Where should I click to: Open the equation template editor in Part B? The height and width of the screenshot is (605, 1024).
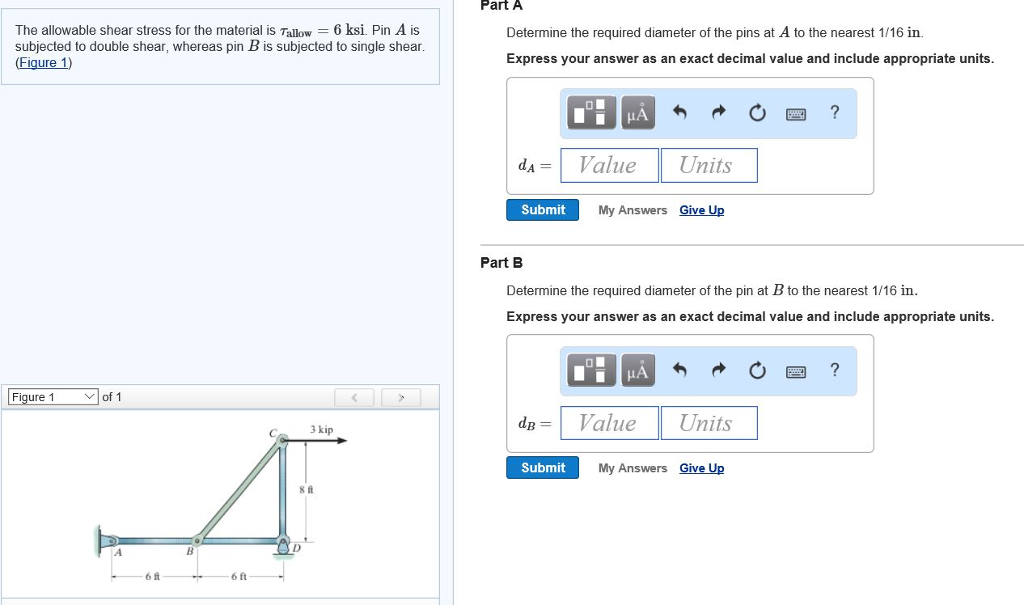592,371
